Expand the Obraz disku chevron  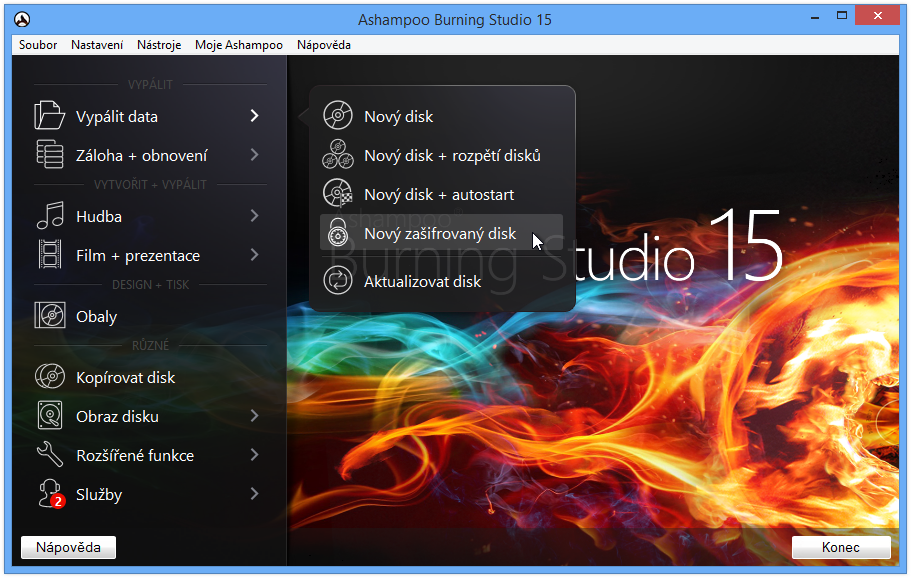[254, 415]
